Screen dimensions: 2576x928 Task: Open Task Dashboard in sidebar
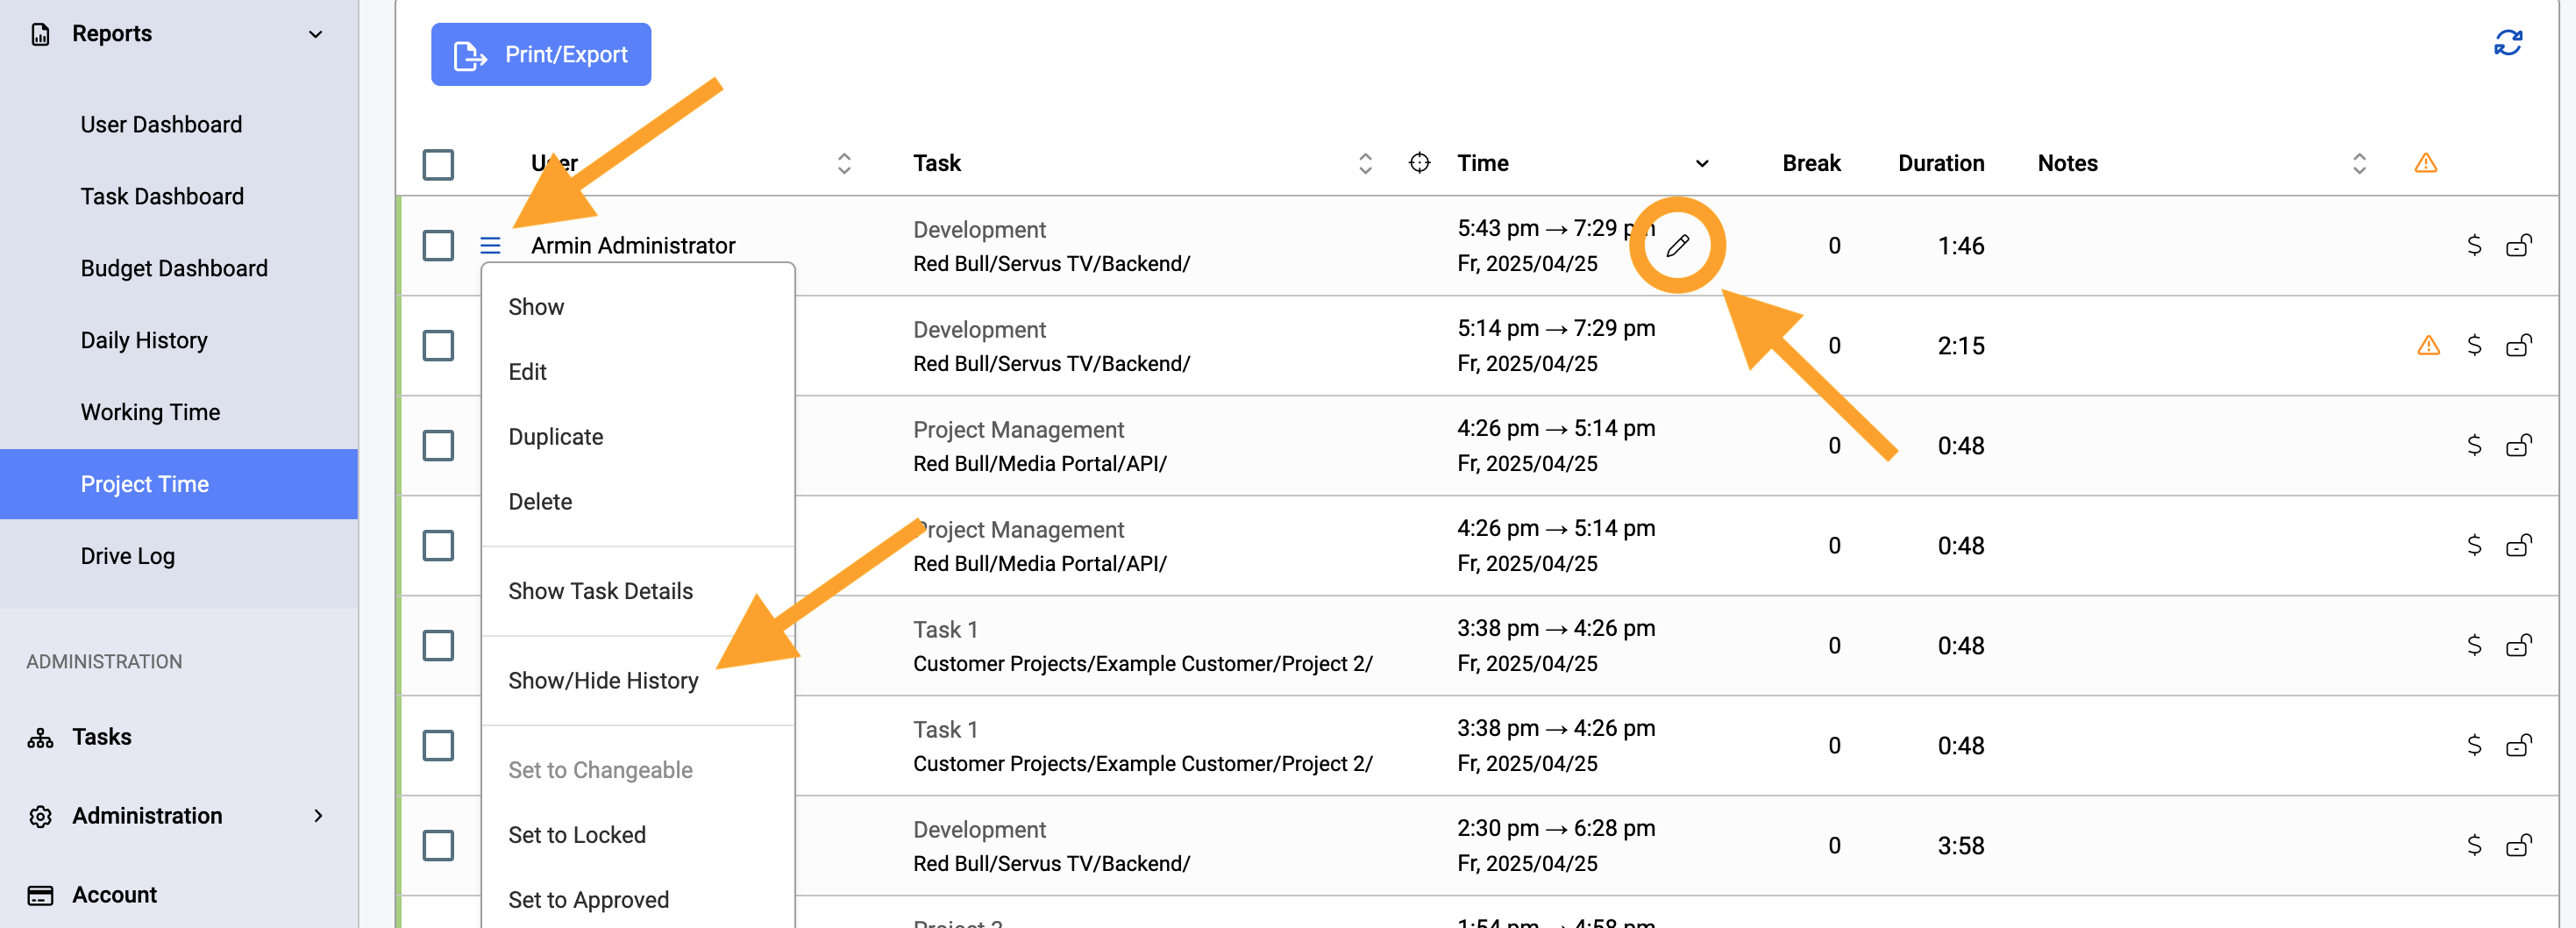click(162, 197)
